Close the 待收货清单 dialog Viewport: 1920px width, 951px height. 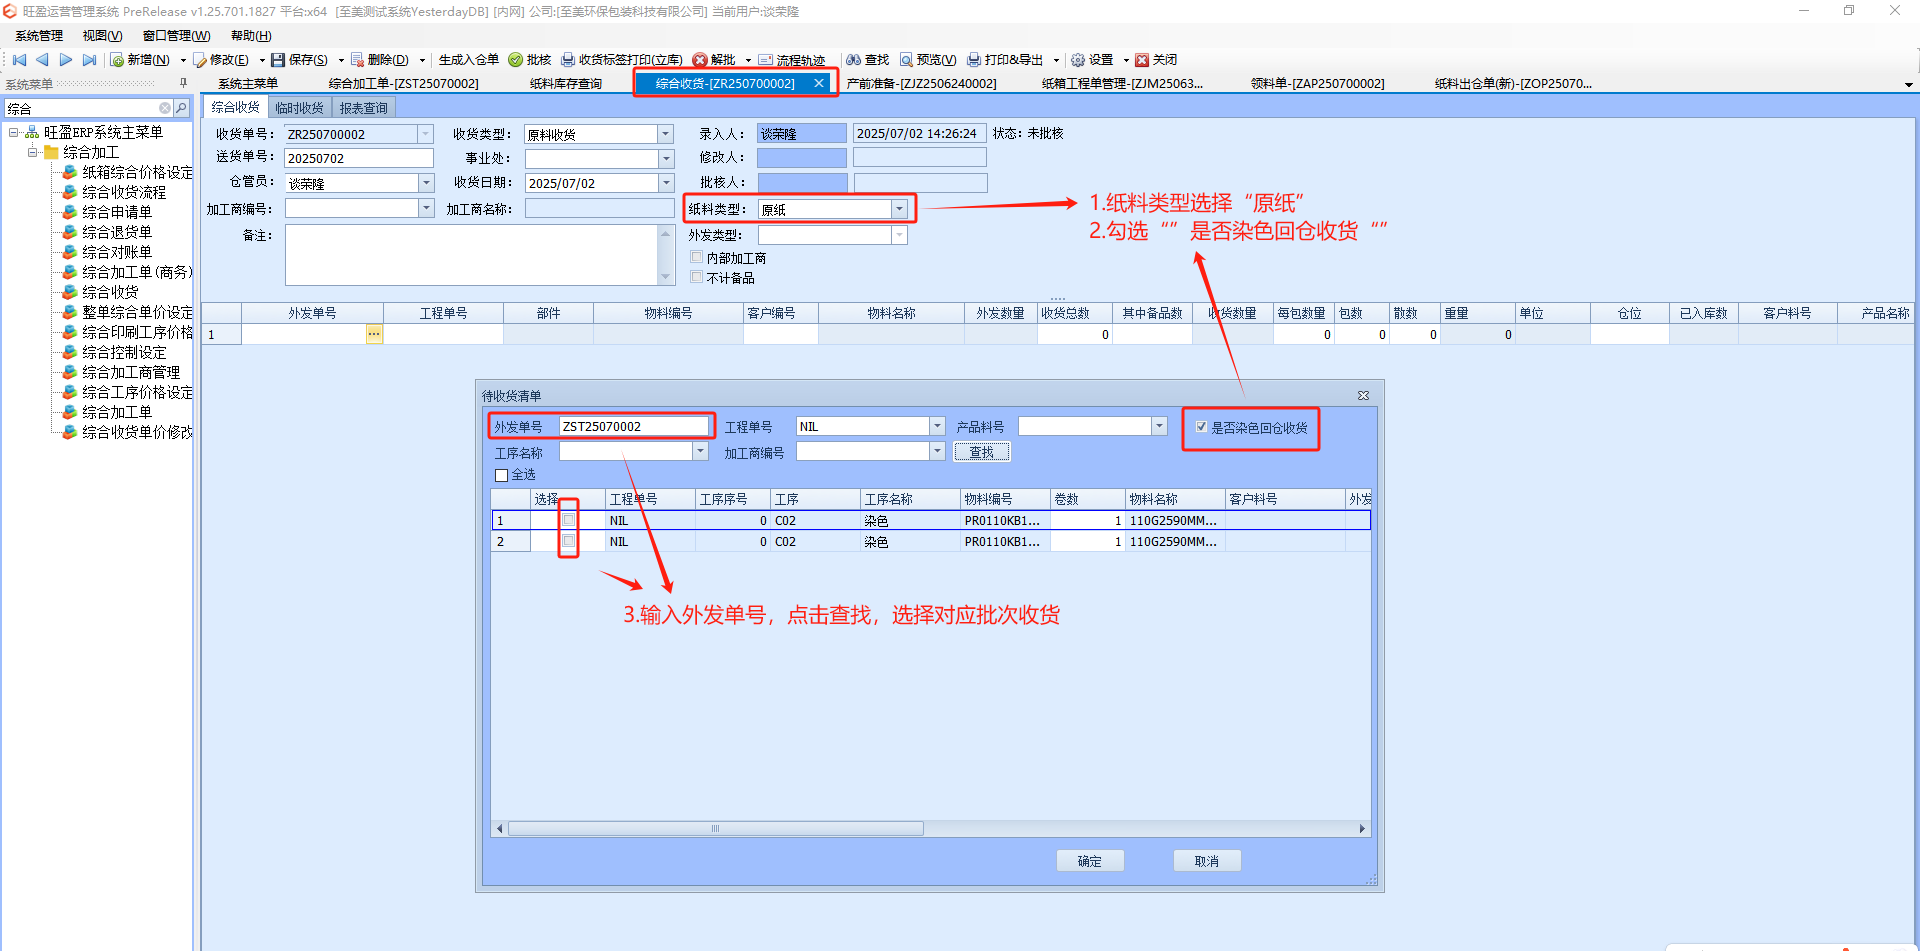[x=1363, y=396]
